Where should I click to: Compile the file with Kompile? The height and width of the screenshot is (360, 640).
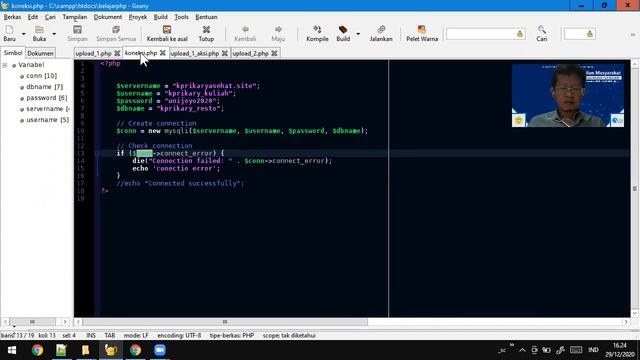pyautogui.click(x=317, y=33)
